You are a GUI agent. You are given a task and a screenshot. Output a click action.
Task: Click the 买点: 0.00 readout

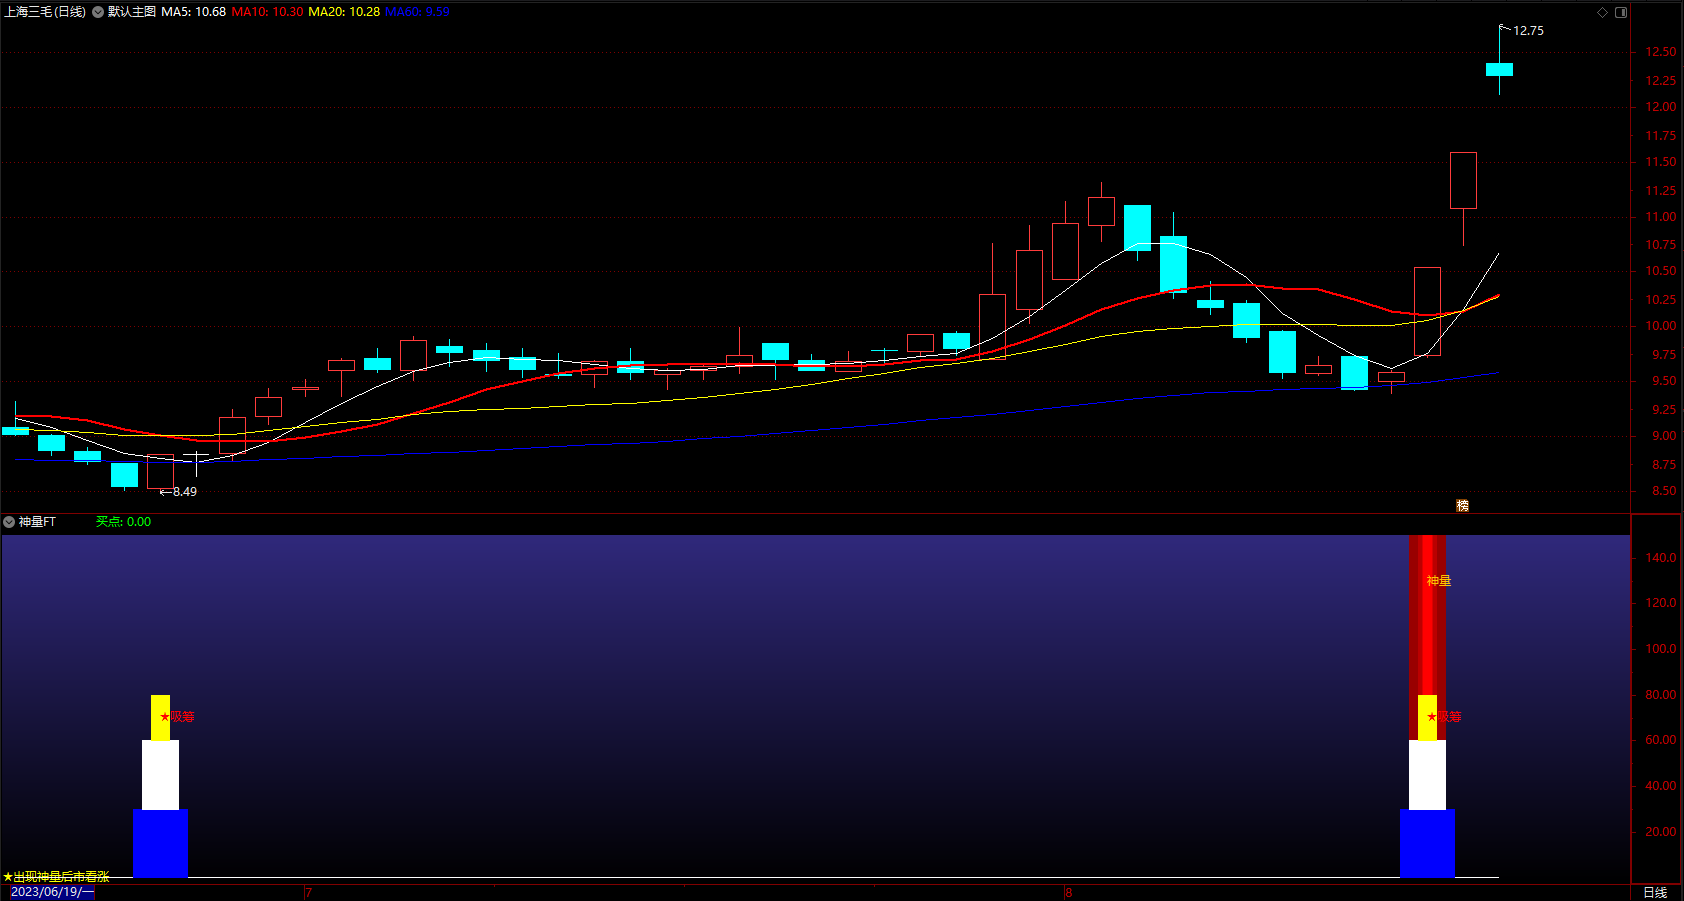123,522
